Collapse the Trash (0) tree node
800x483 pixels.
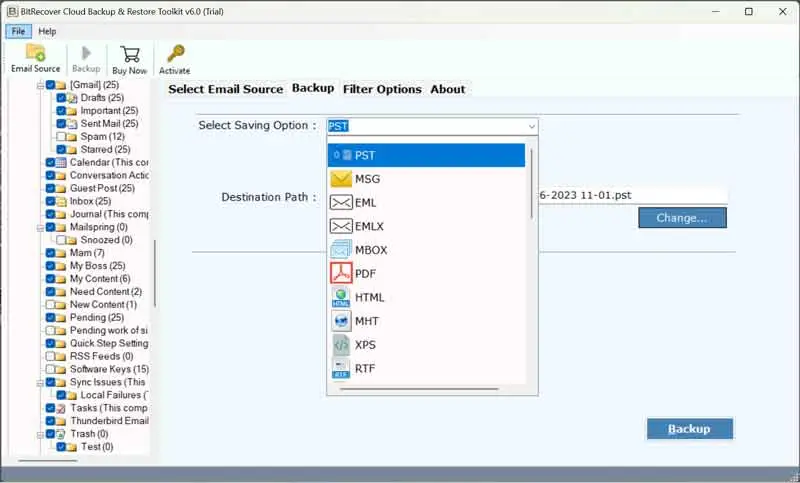[40, 435]
